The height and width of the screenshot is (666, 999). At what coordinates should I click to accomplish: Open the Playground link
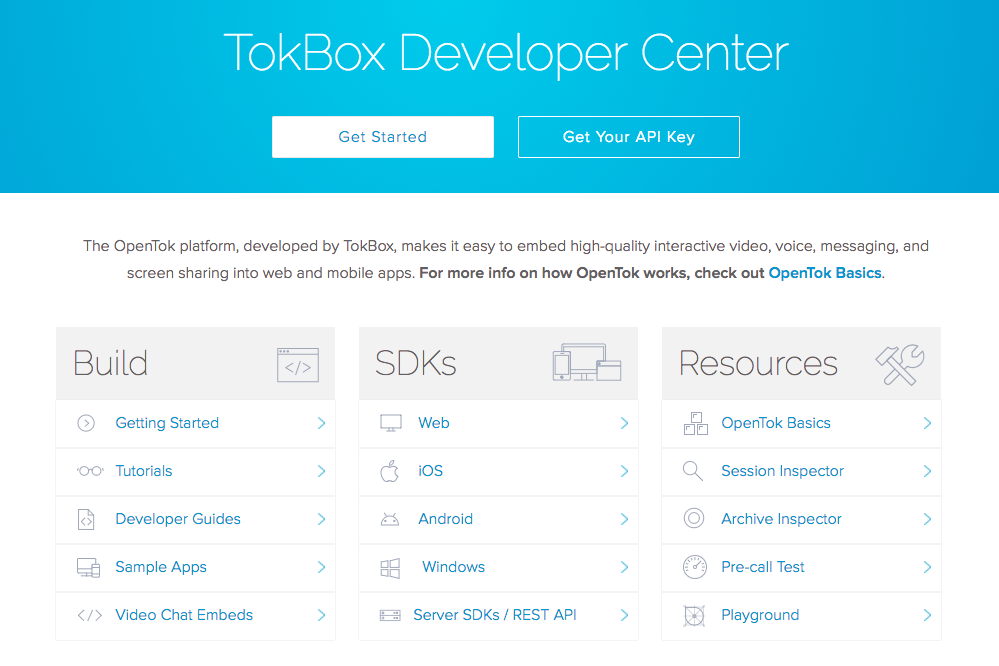[x=760, y=615]
